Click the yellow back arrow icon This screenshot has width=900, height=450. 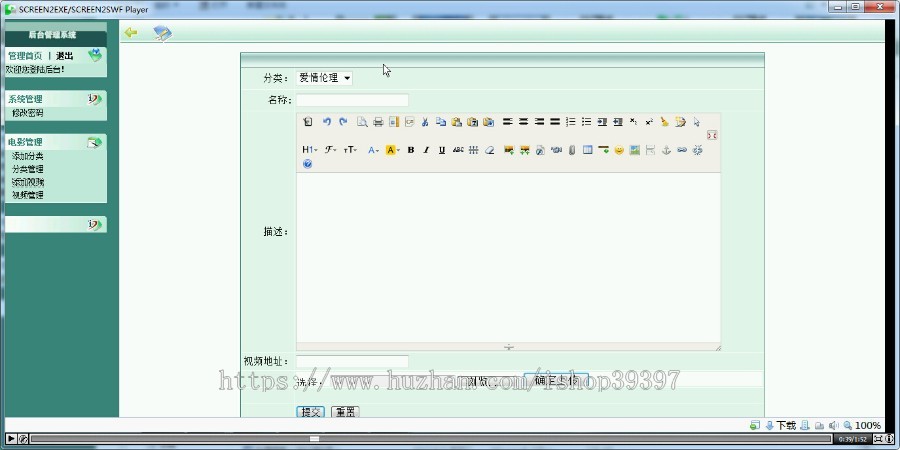[131, 33]
